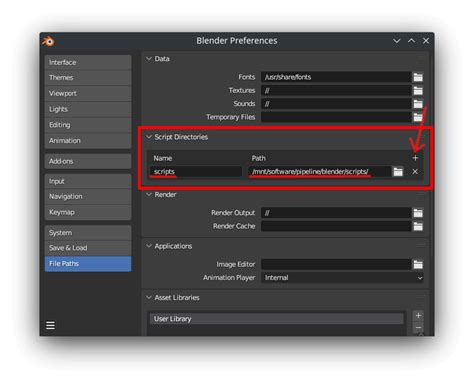Click the Sounds path field
This screenshot has width=474, height=383.
[x=336, y=104]
